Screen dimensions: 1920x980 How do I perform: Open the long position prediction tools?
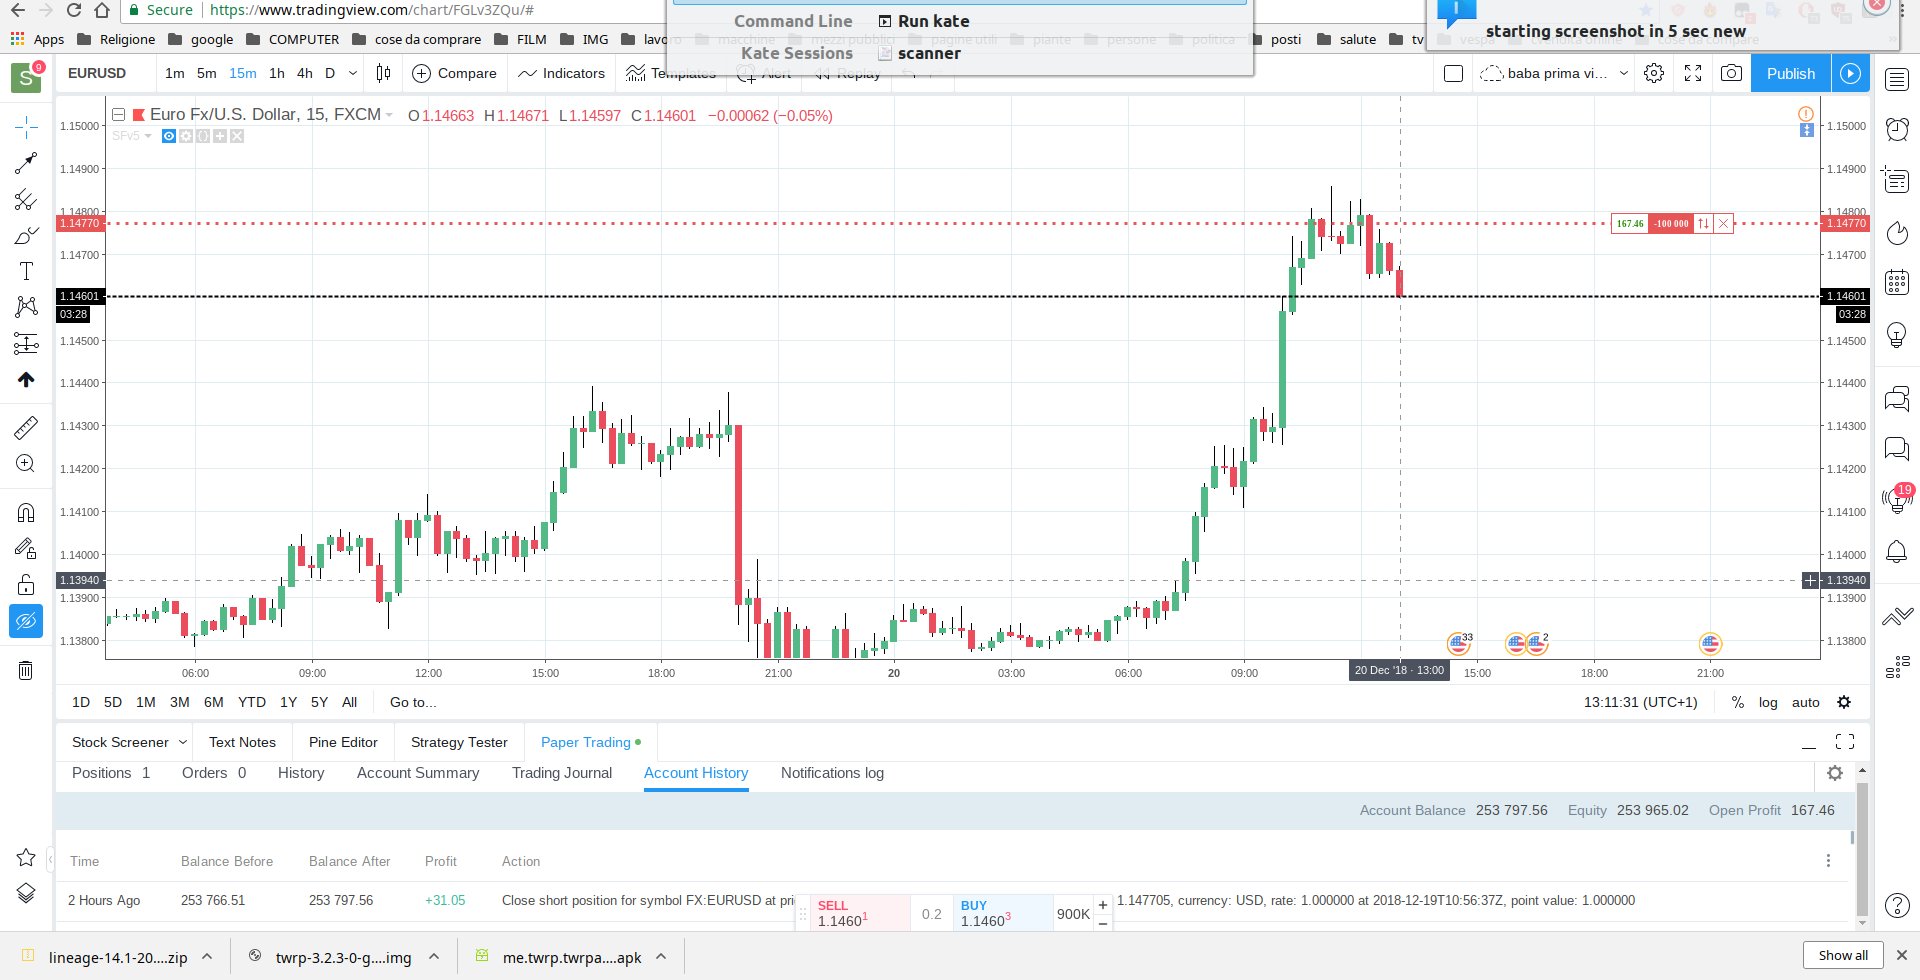coord(26,344)
